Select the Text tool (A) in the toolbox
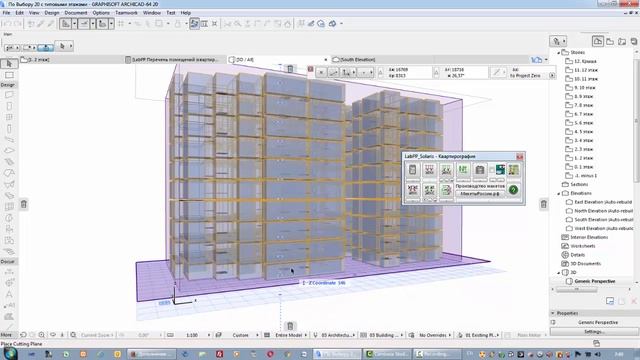Screen dimensions: 640x360 pyautogui.click(x=9, y=294)
